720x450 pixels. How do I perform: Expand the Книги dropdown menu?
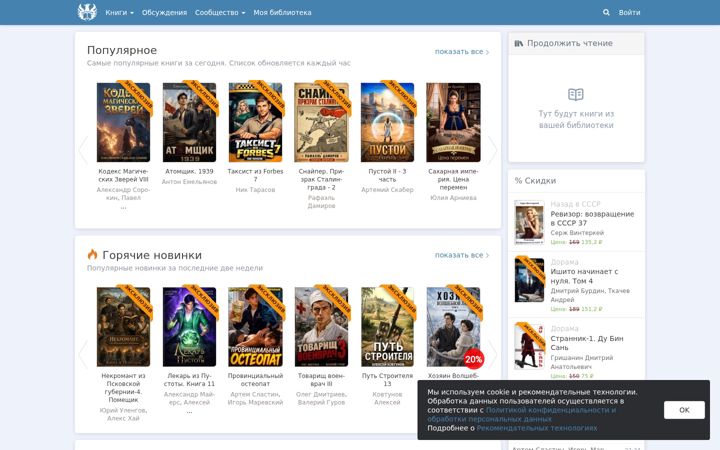119,12
